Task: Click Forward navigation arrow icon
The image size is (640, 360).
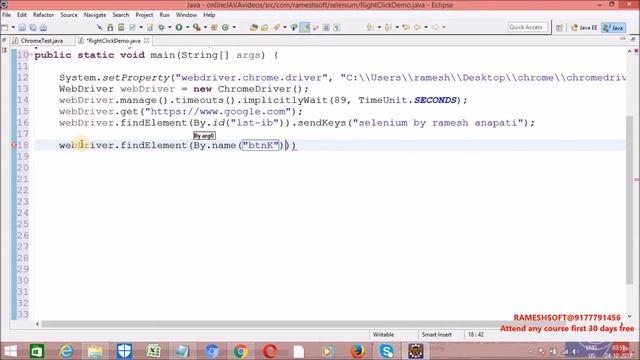Action: click(435, 27)
